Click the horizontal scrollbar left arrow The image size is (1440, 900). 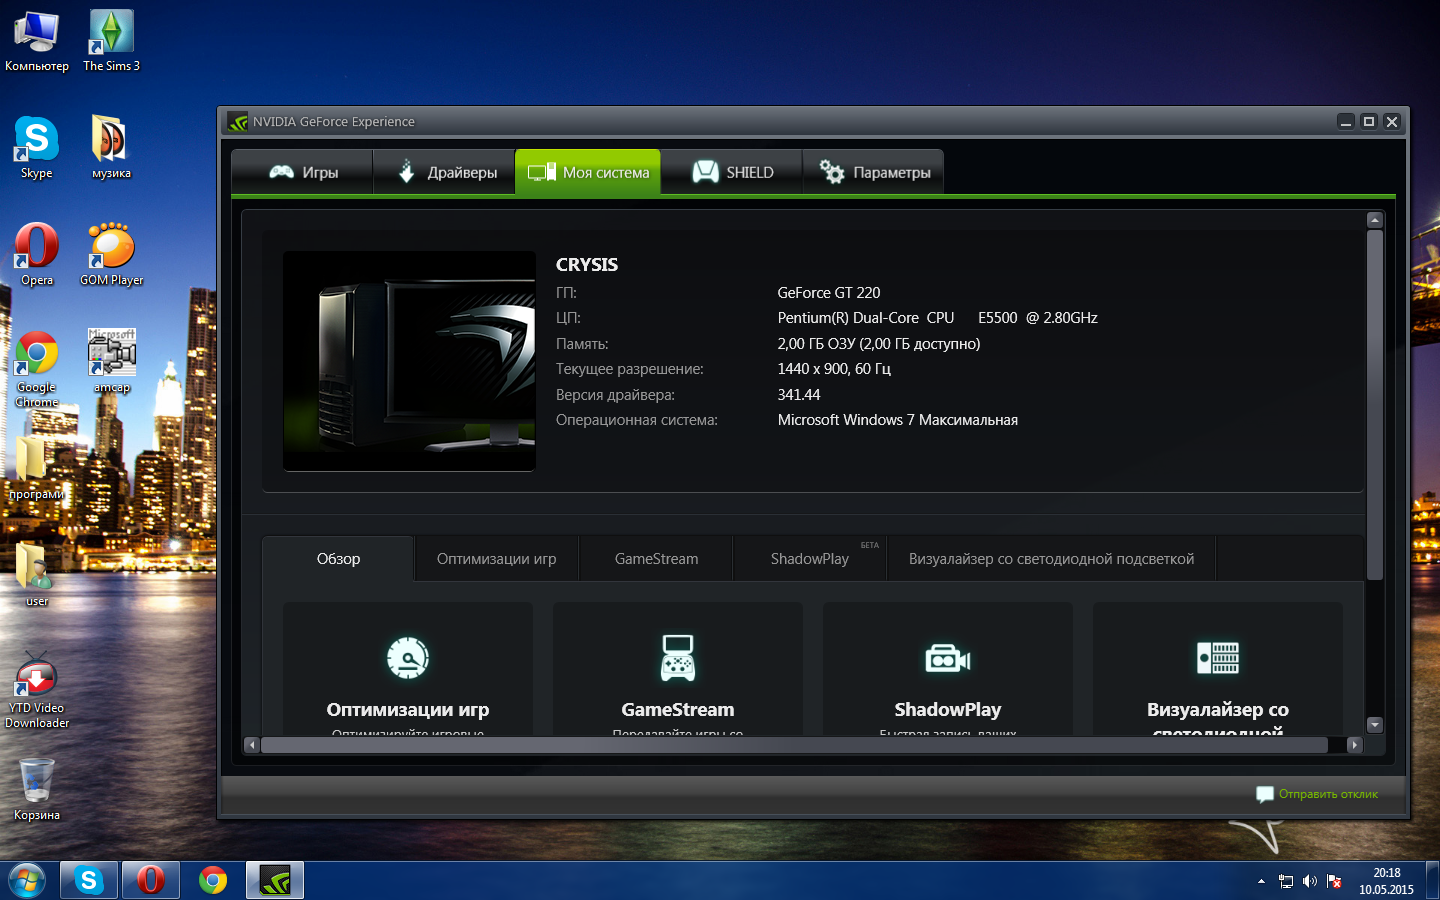point(252,745)
